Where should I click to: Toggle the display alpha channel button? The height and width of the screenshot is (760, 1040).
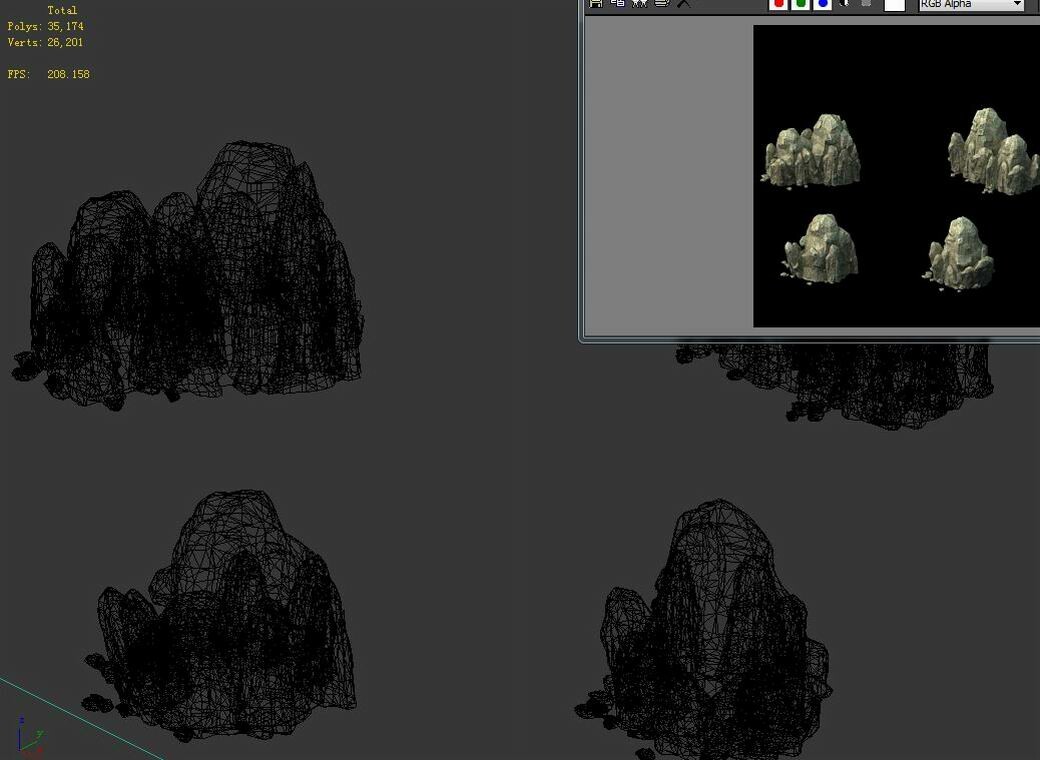click(844, 3)
